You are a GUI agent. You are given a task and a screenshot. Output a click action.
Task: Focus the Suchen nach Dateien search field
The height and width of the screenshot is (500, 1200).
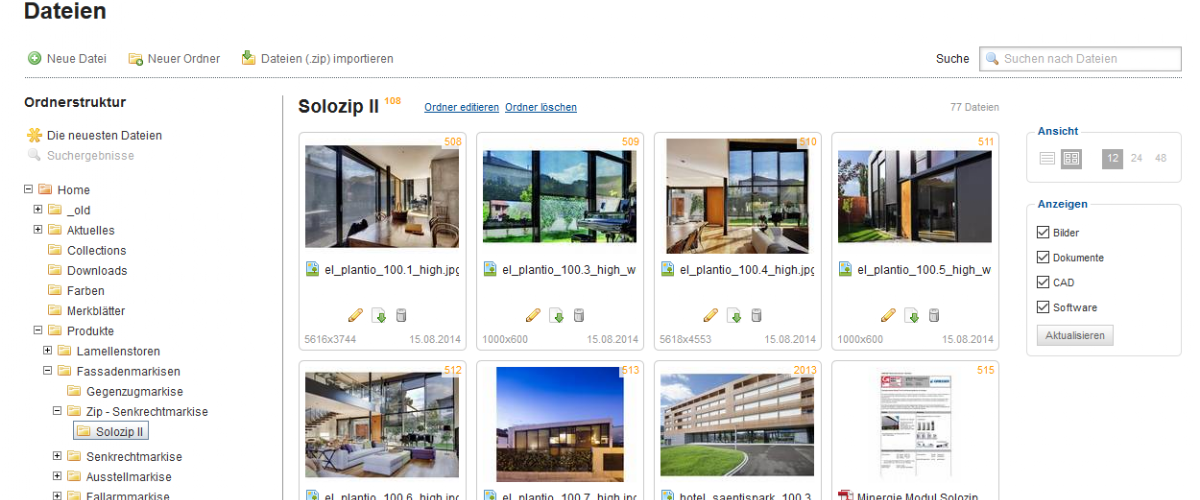point(1080,59)
